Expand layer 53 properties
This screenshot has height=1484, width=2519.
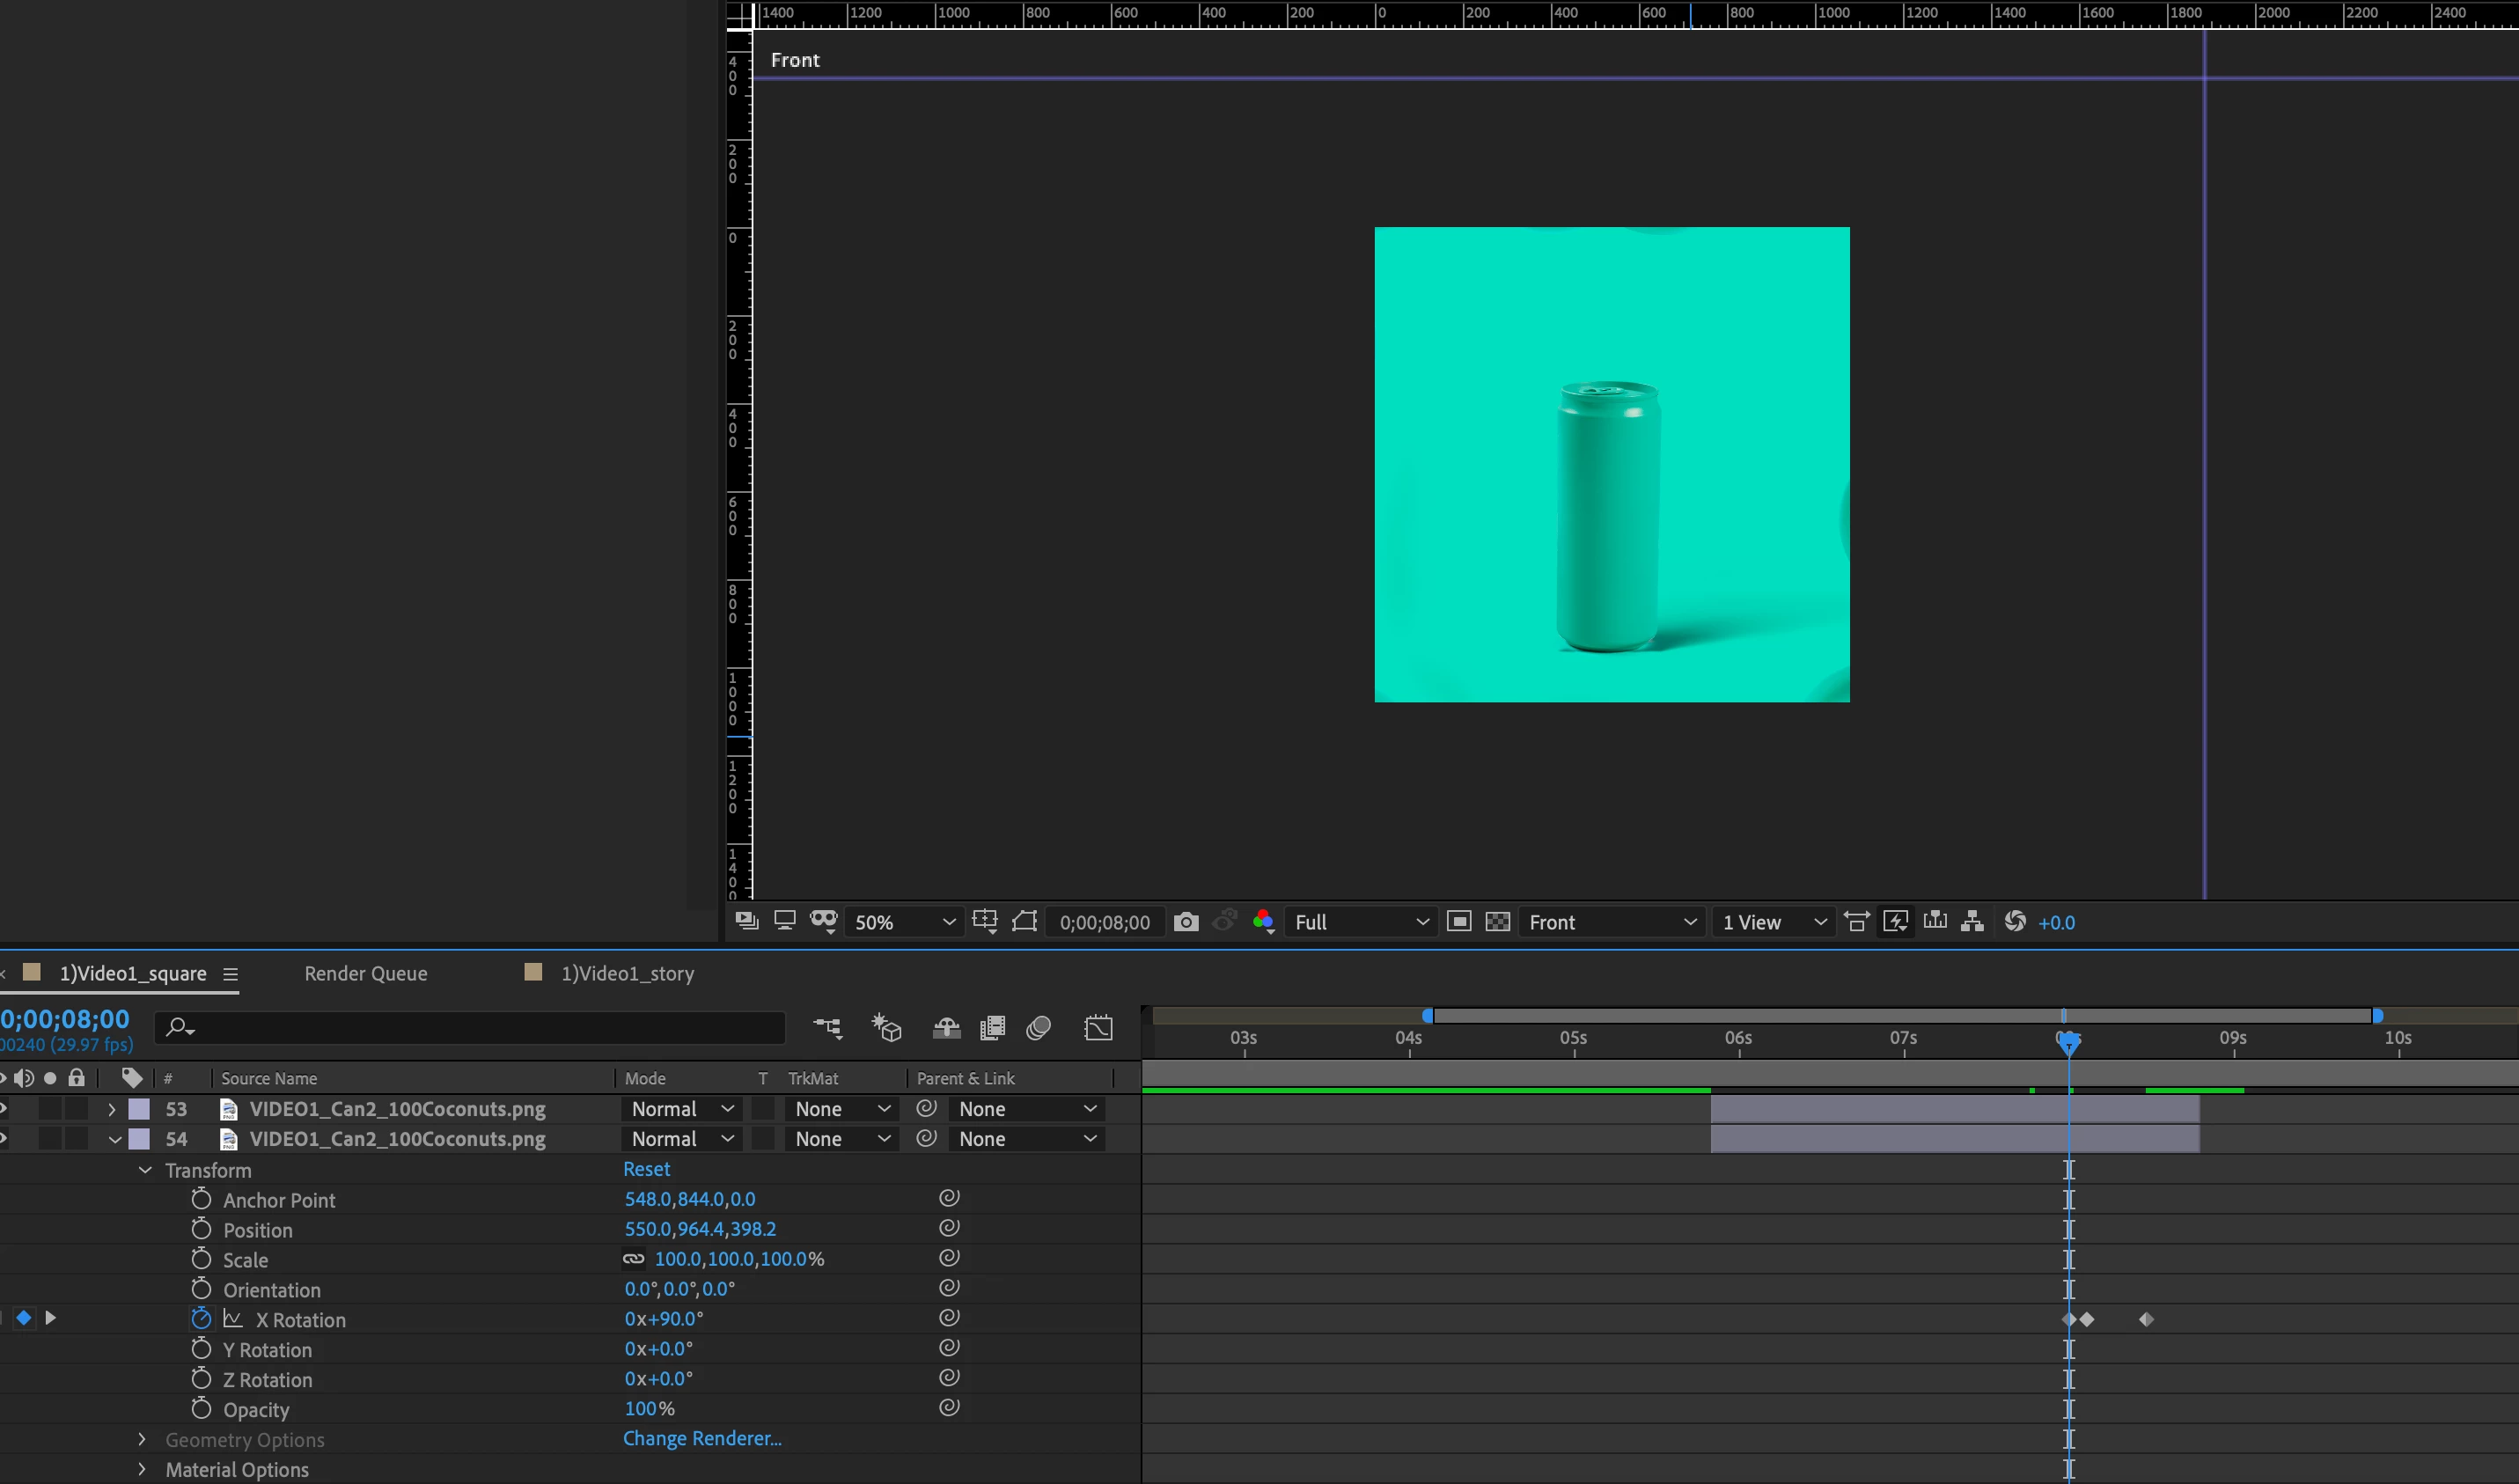point(112,1109)
